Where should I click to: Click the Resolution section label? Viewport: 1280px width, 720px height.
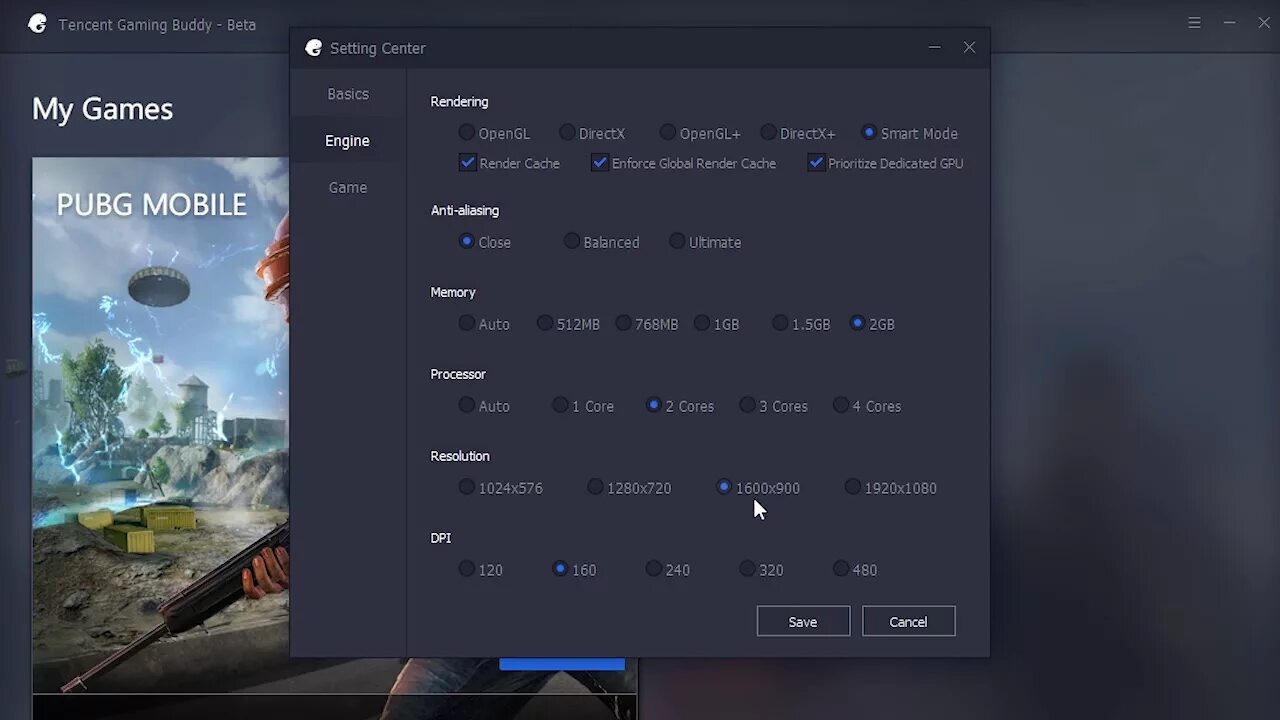[x=460, y=456]
